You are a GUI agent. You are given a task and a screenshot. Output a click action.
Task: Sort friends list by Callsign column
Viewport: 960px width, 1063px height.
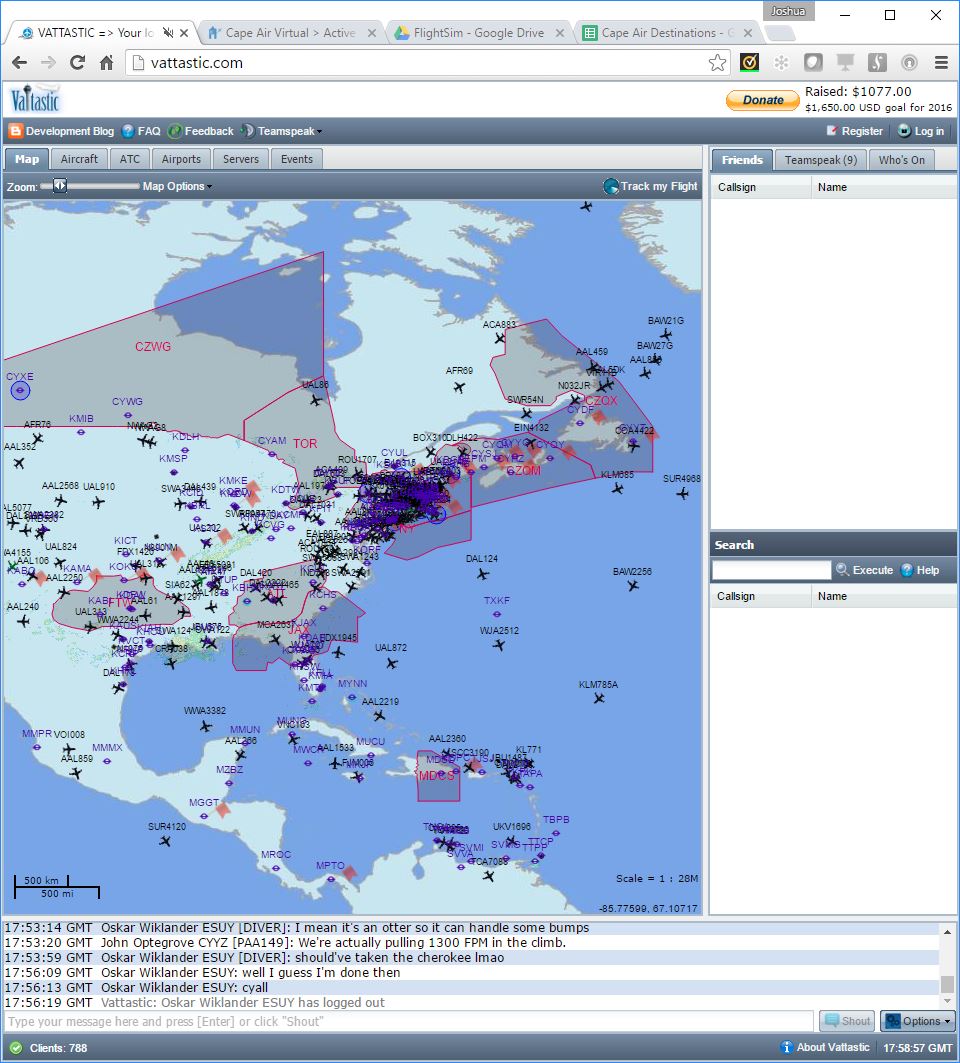[761, 187]
